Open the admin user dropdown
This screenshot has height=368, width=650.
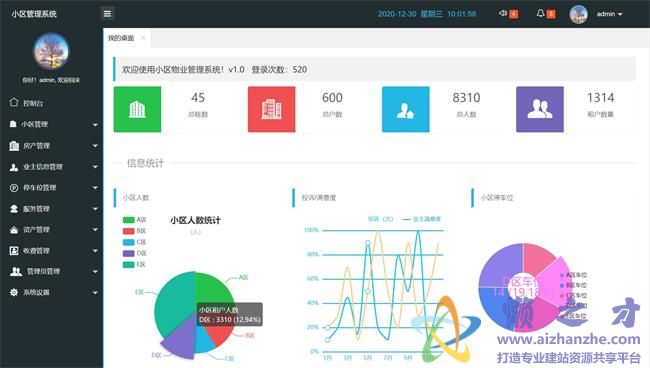(609, 14)
